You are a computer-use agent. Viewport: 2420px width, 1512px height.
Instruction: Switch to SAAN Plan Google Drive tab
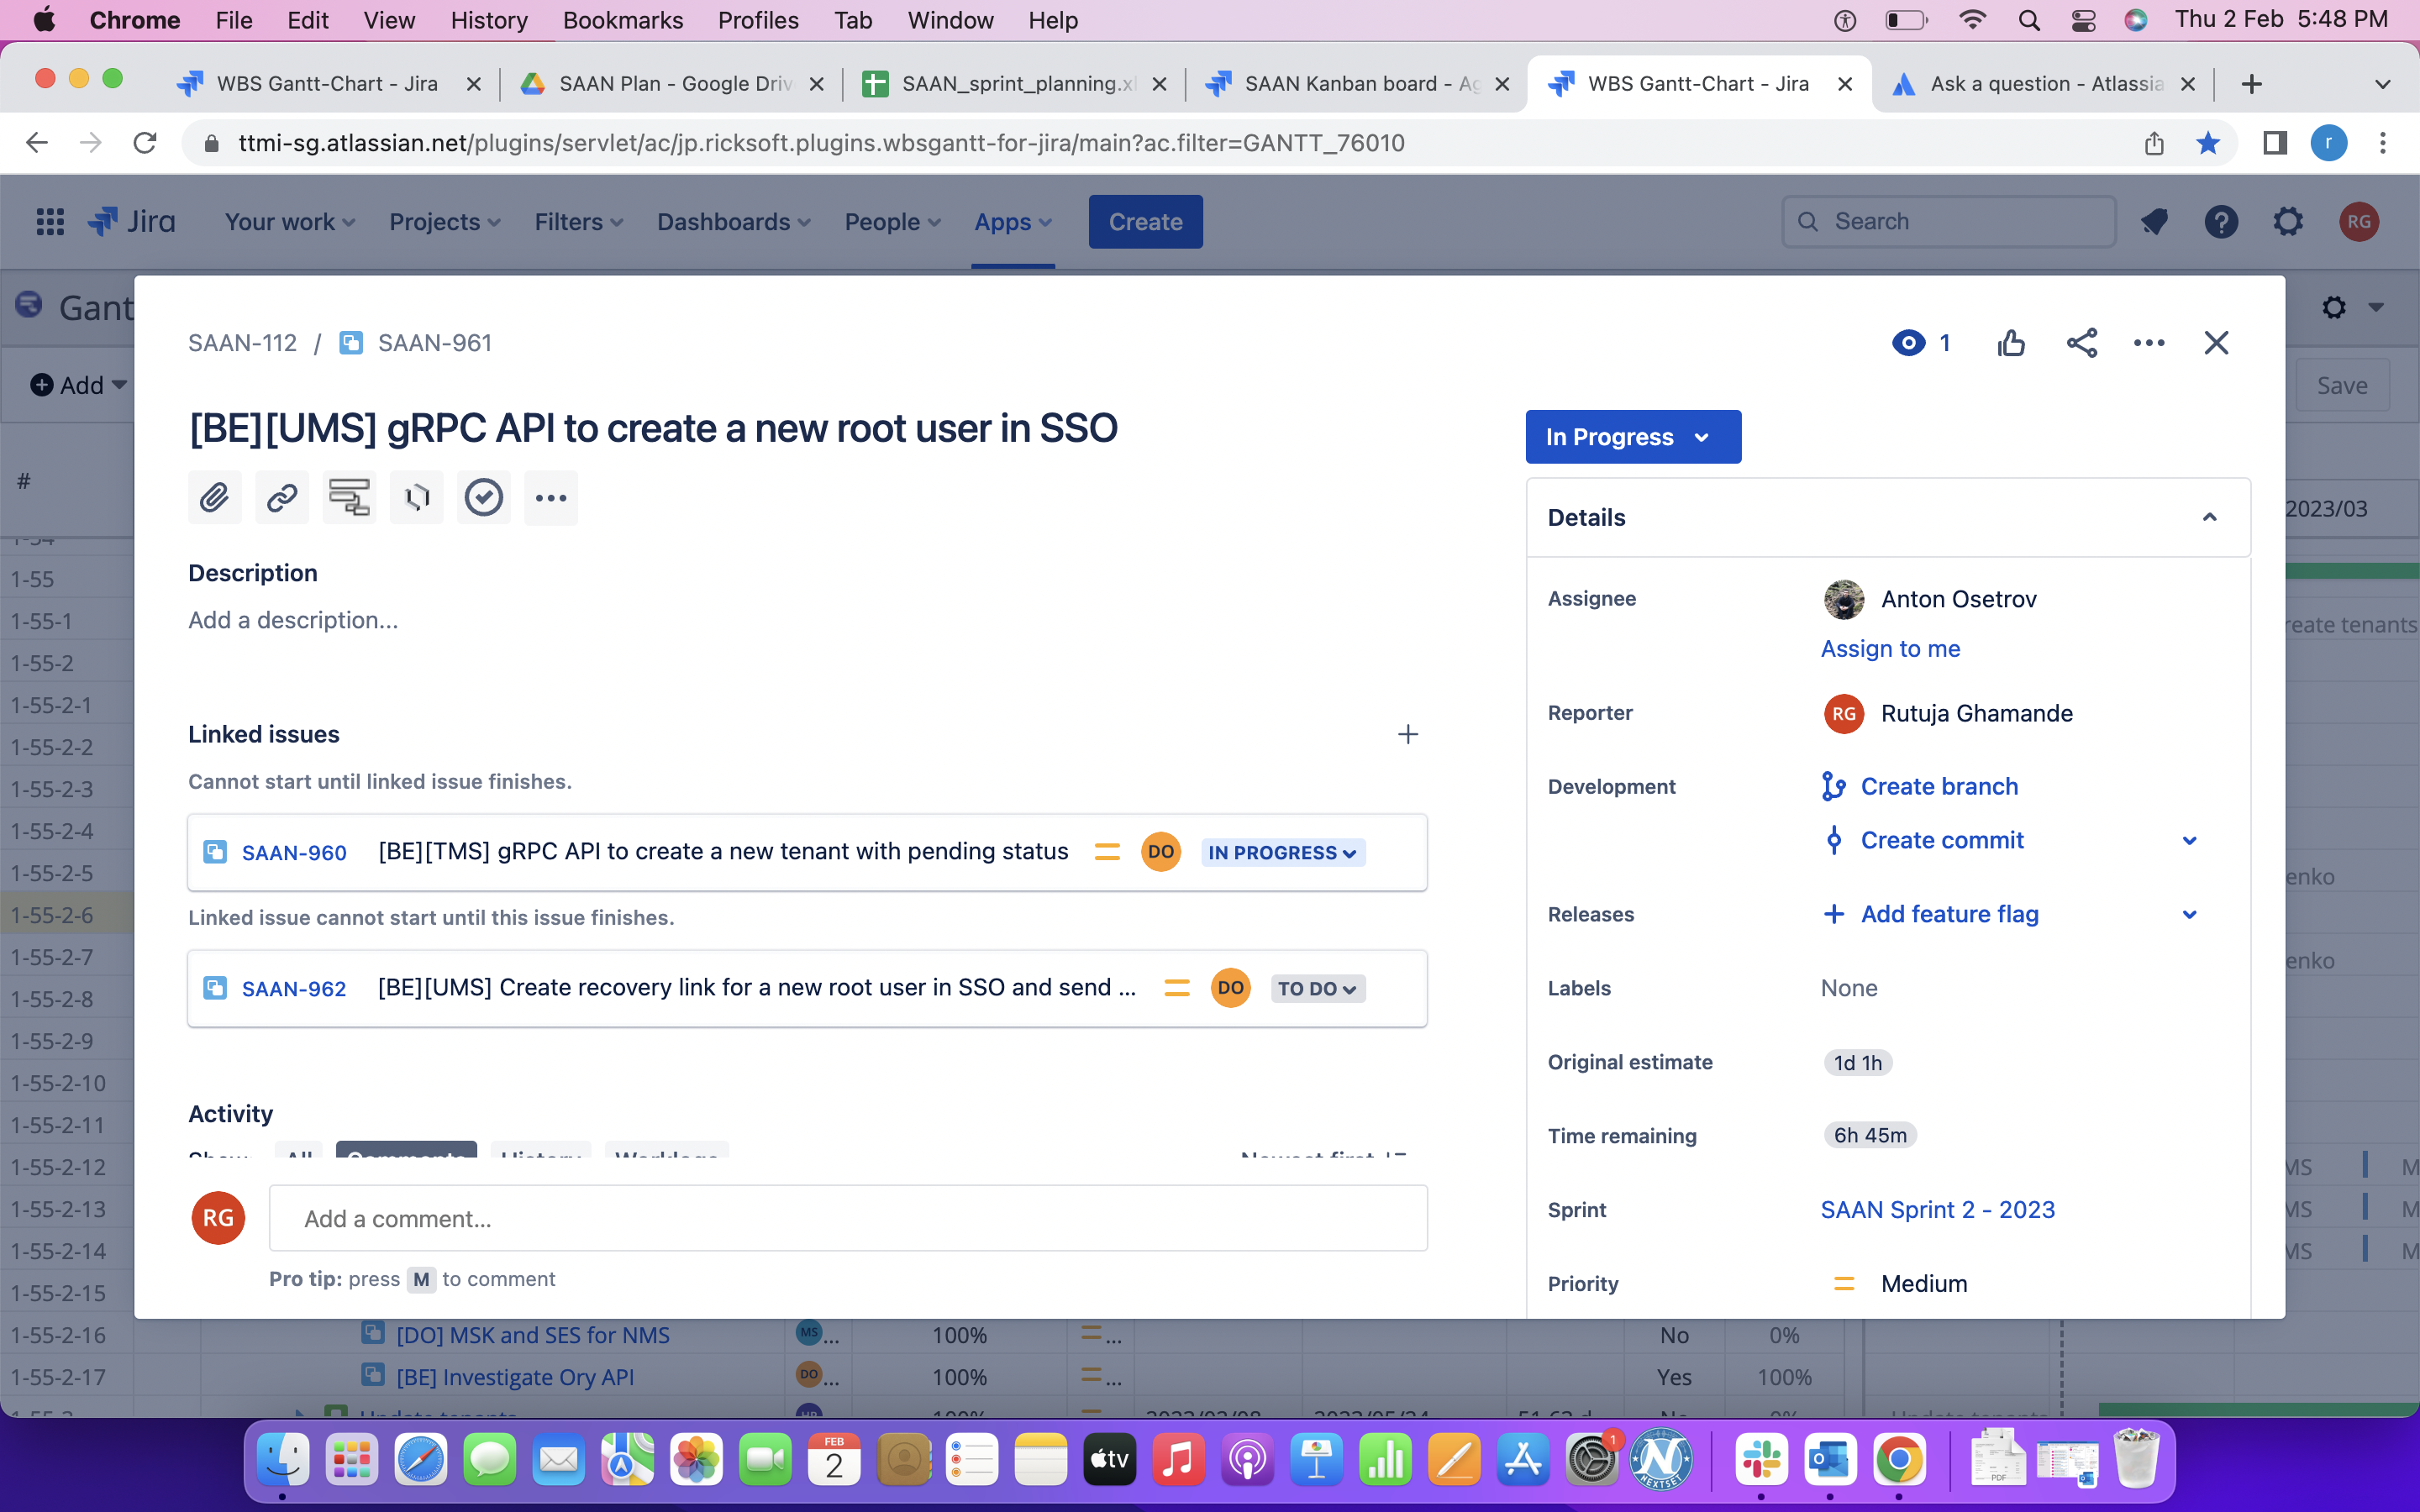tap(673, 84)
